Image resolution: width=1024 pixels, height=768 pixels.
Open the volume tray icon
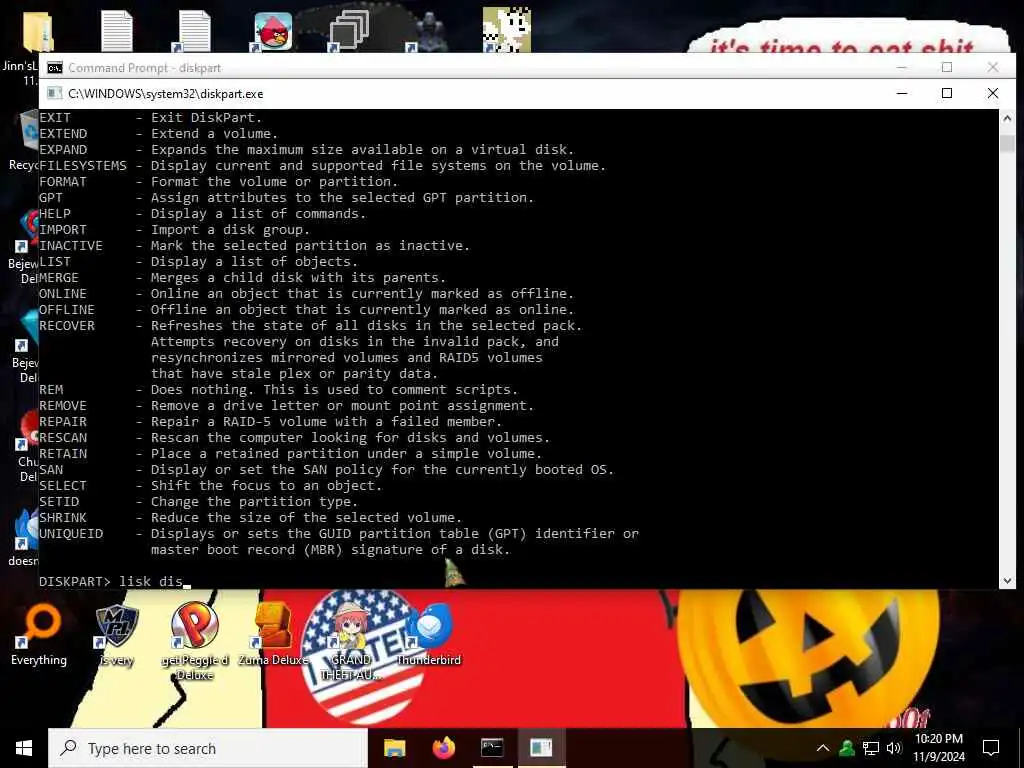pyautogui.click(x=894, y=748)
